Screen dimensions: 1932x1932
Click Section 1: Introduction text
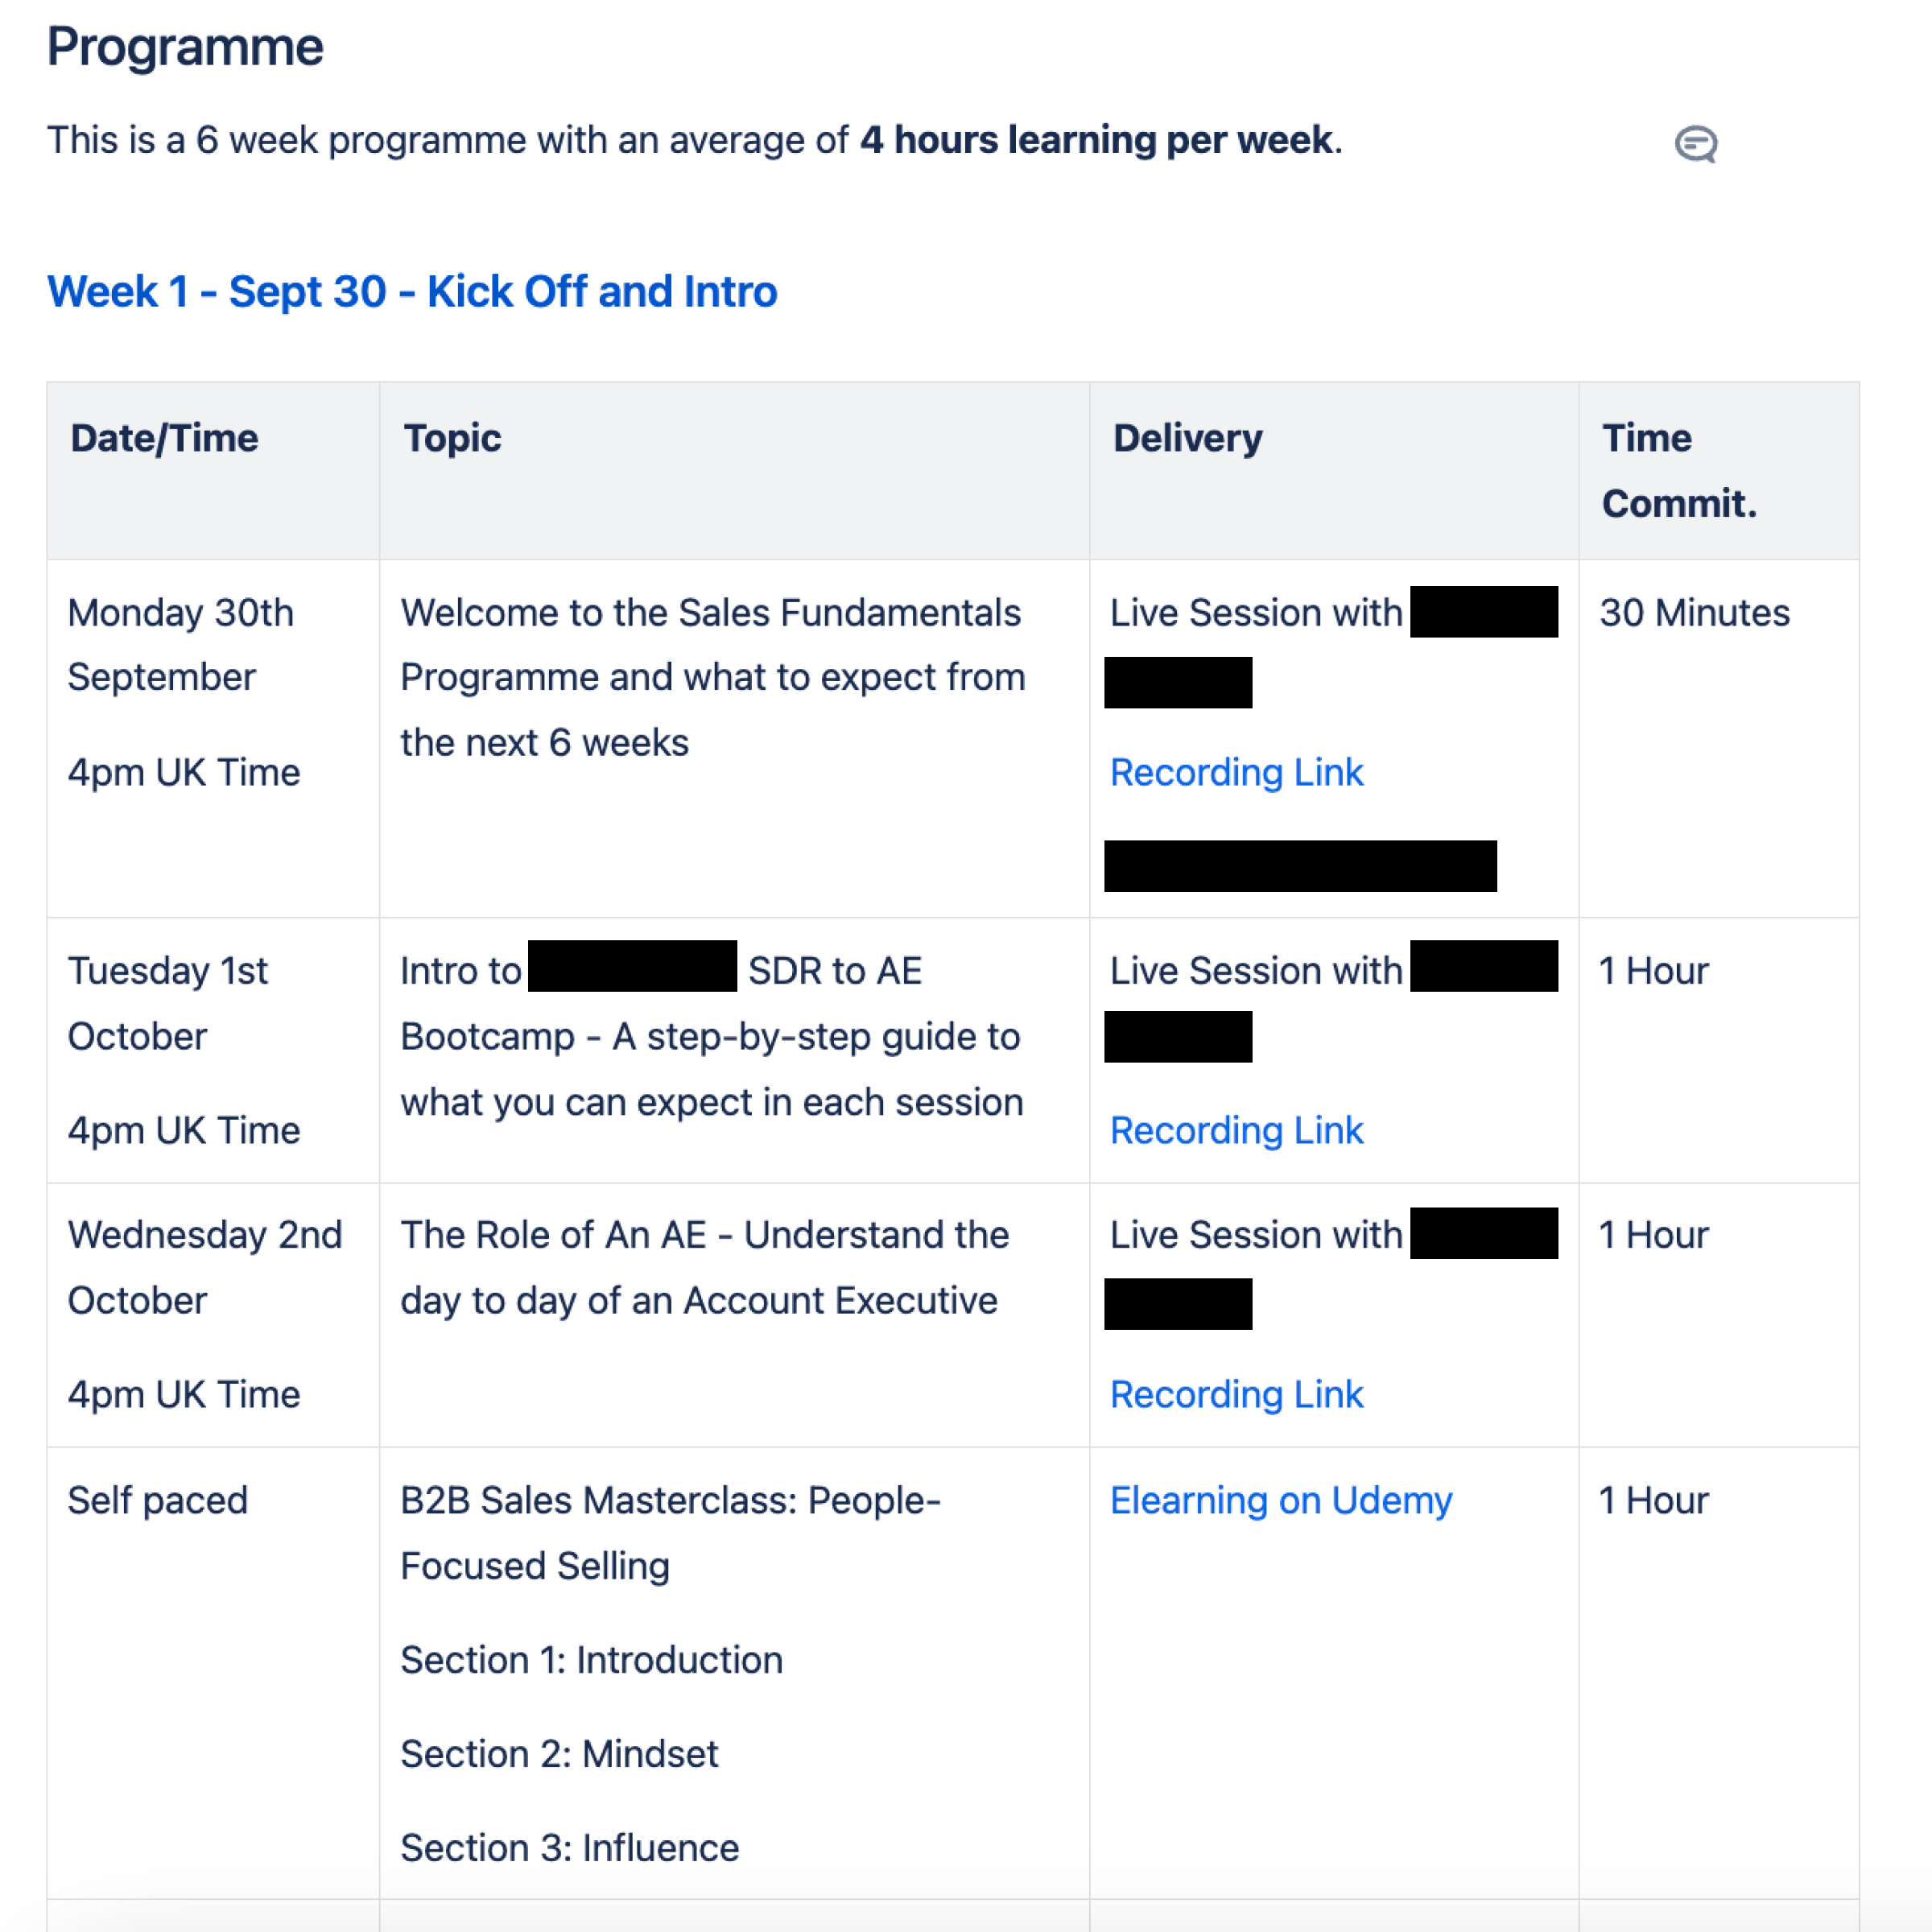click(x=591, y=1660)
